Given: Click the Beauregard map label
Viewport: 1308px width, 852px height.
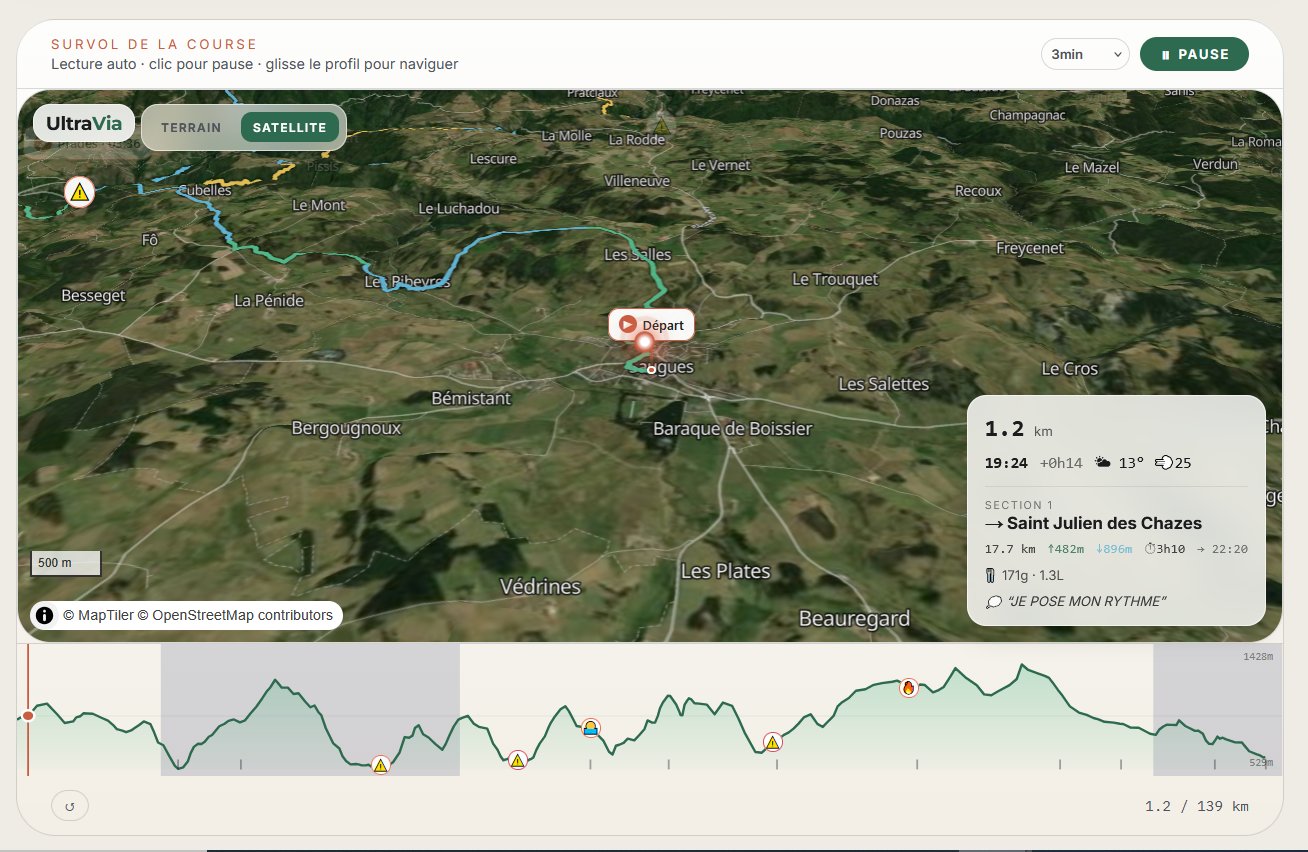Looking at the screenshot, I should 855,619.
